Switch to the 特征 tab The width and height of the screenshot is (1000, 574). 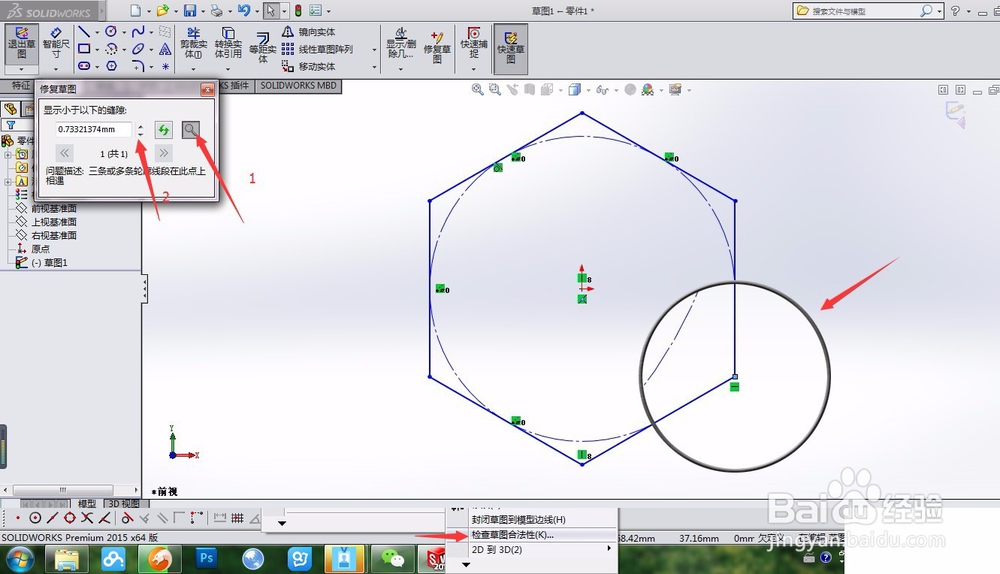click(x=21, y=85)
